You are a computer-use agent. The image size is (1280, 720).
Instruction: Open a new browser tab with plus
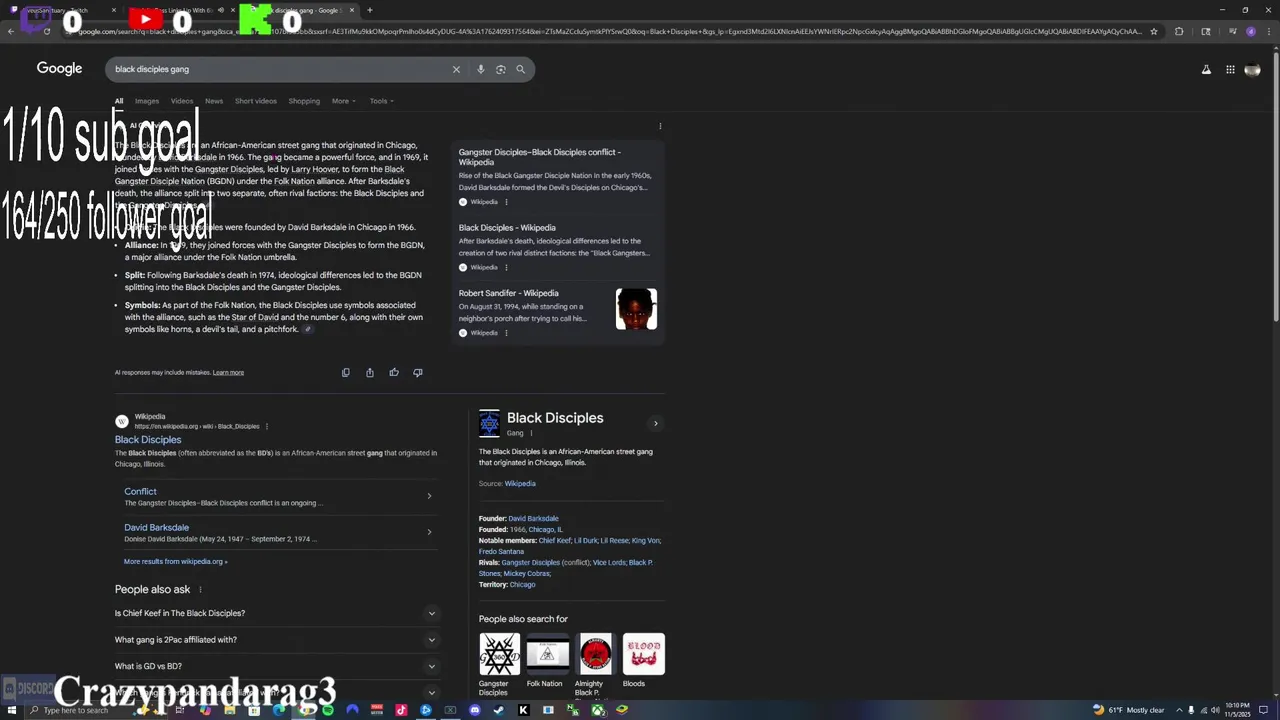(x=370, y=10)
